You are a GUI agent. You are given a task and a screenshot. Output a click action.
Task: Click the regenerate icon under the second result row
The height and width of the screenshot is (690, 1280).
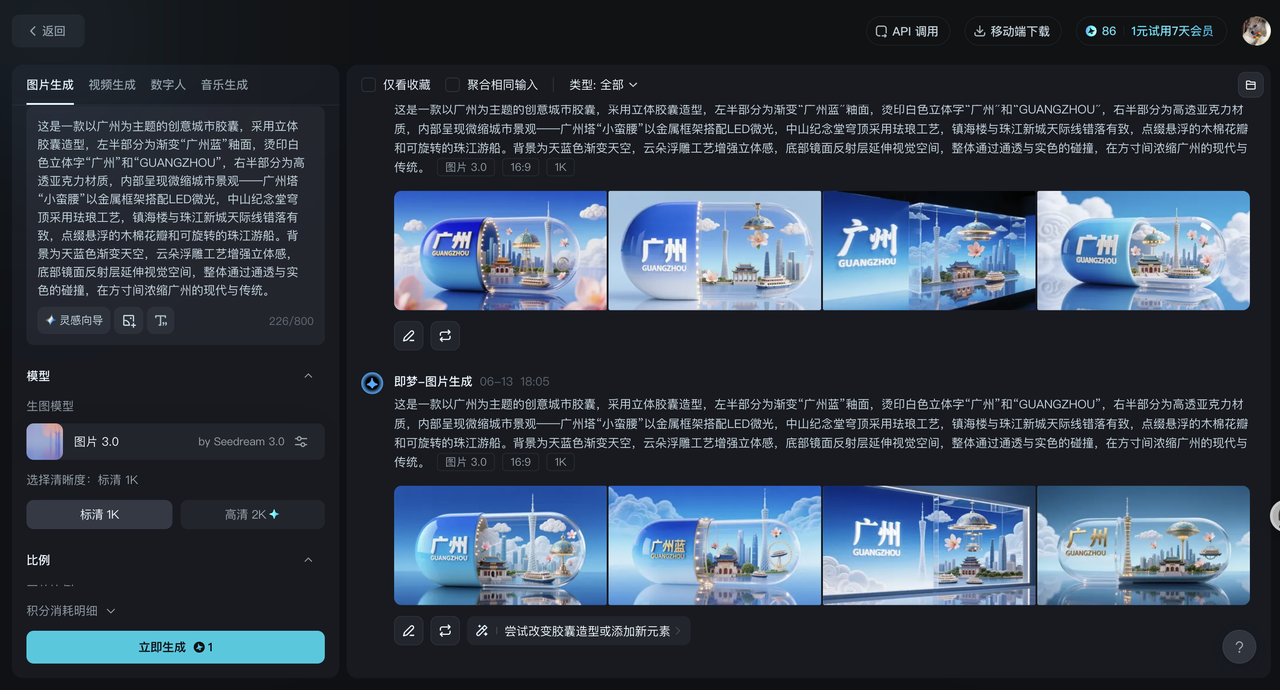coord(444,631)
